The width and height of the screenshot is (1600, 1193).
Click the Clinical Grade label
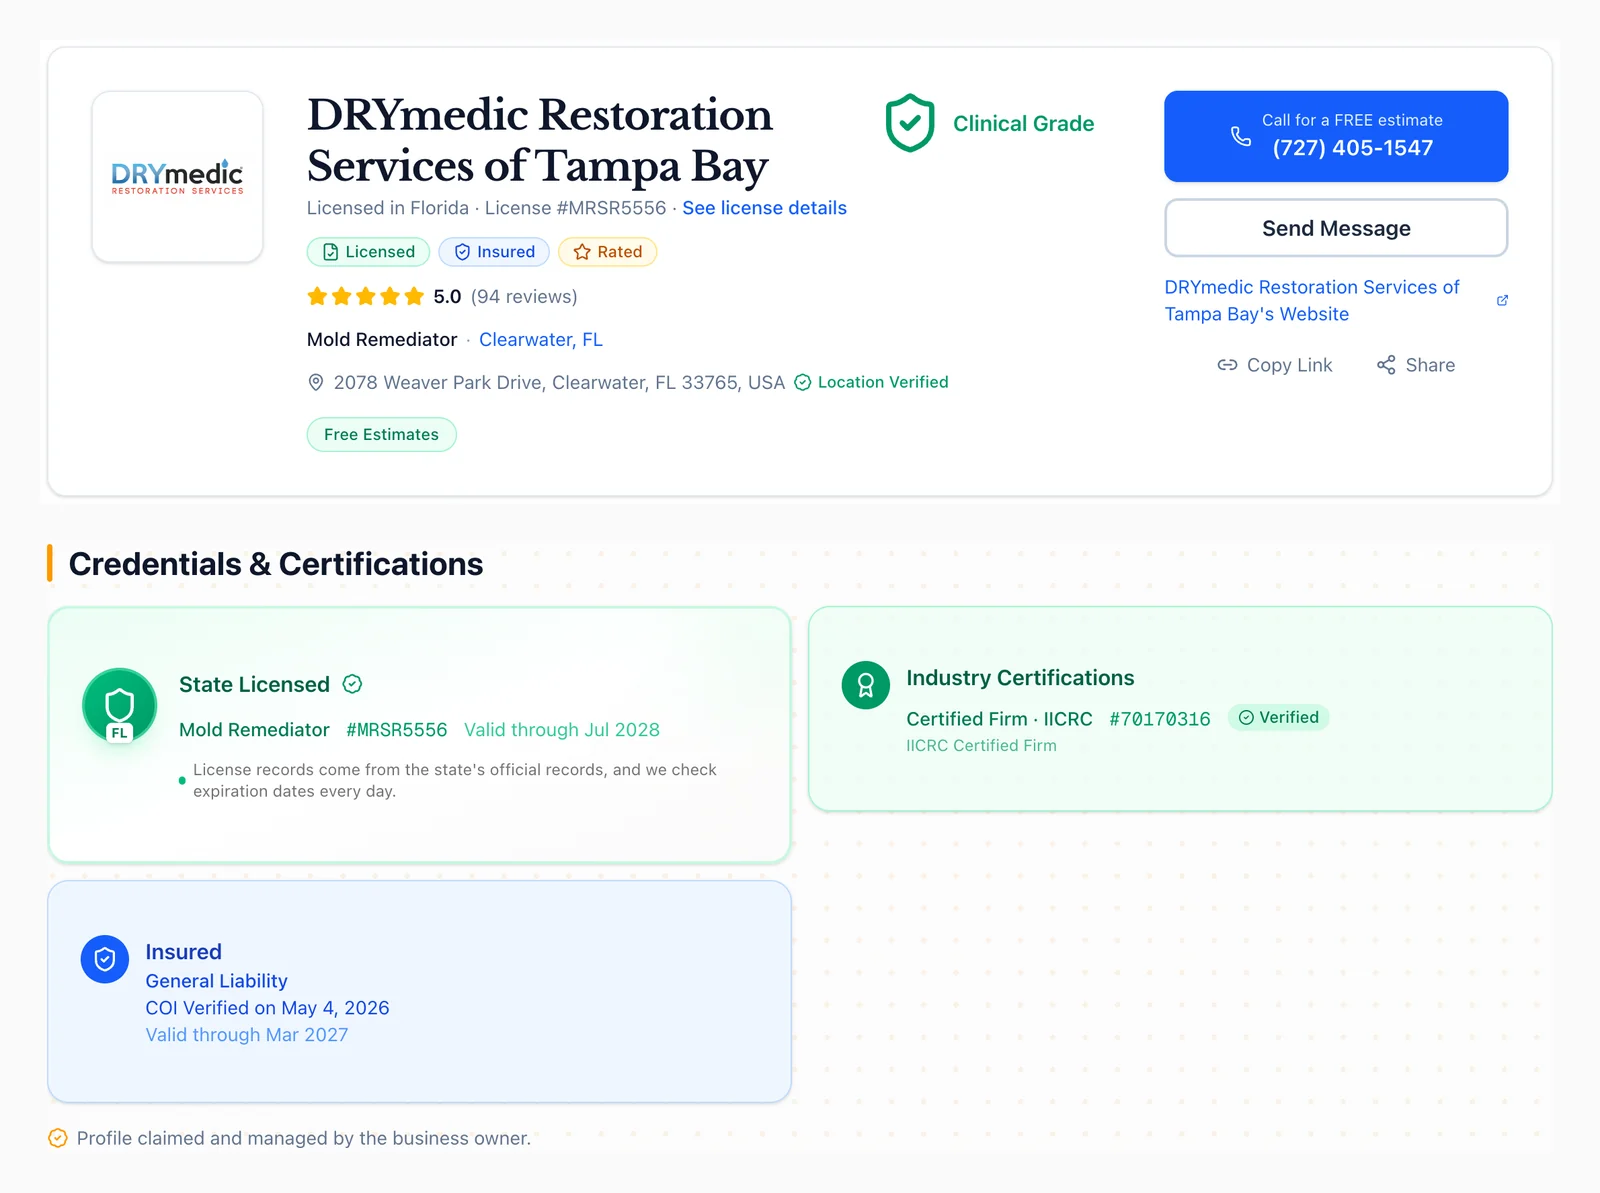(x=1023, y=124)
